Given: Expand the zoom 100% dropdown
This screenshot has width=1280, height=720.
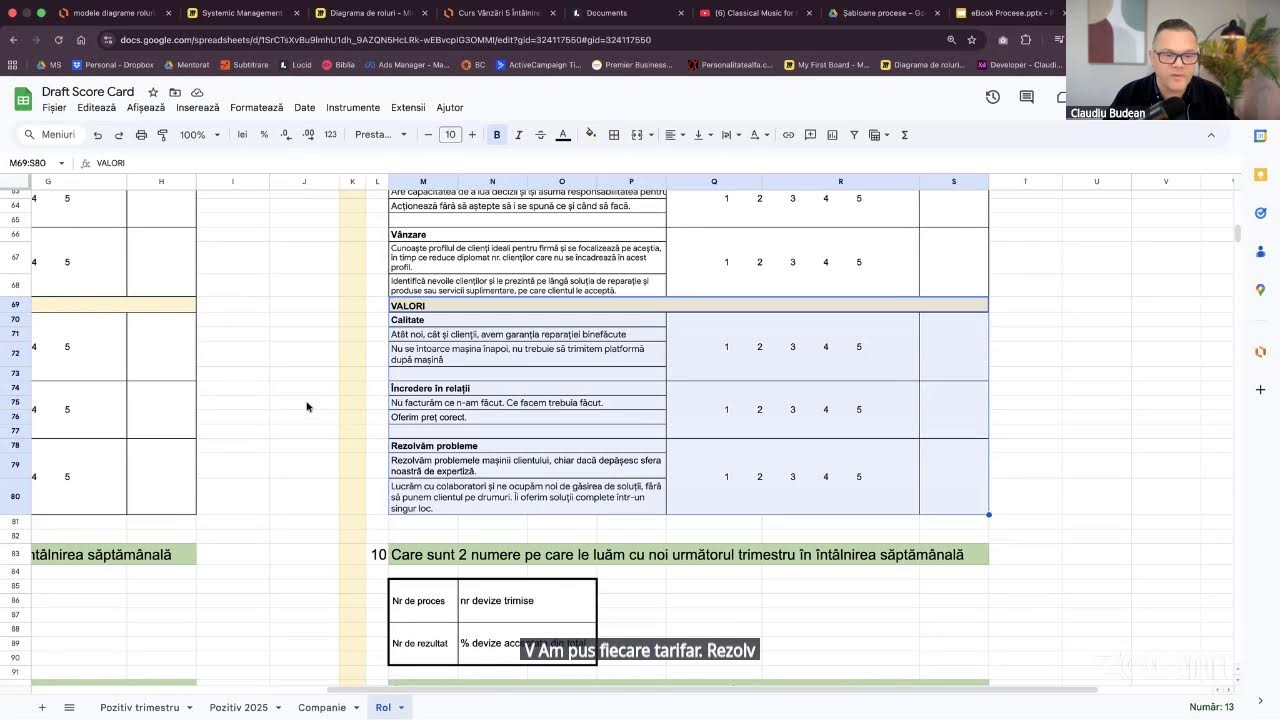Looking at the screenshot, I should [x=199, y=135].
